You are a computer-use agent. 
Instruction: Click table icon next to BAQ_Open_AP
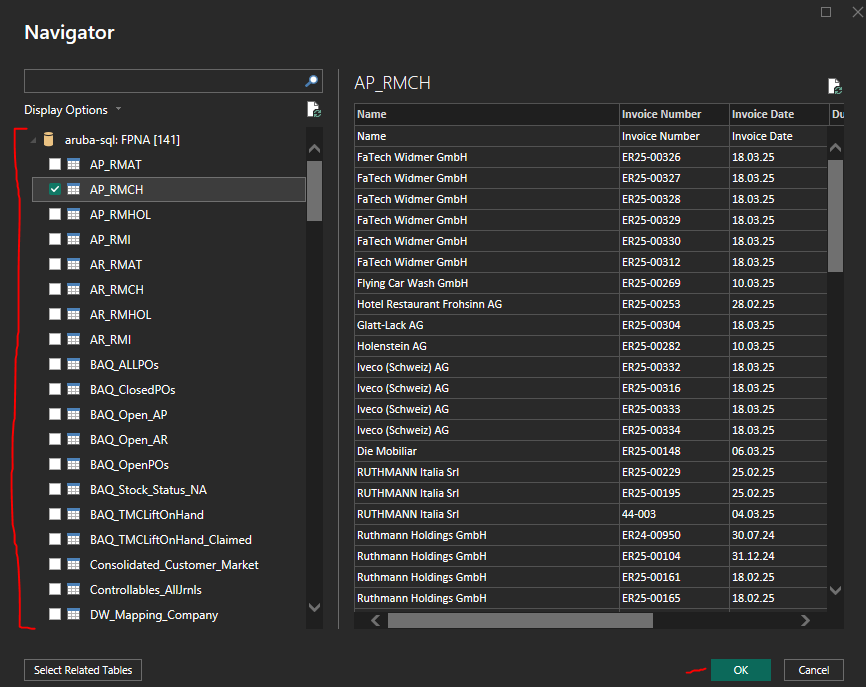pyautogui.click(x=73, y=414)
